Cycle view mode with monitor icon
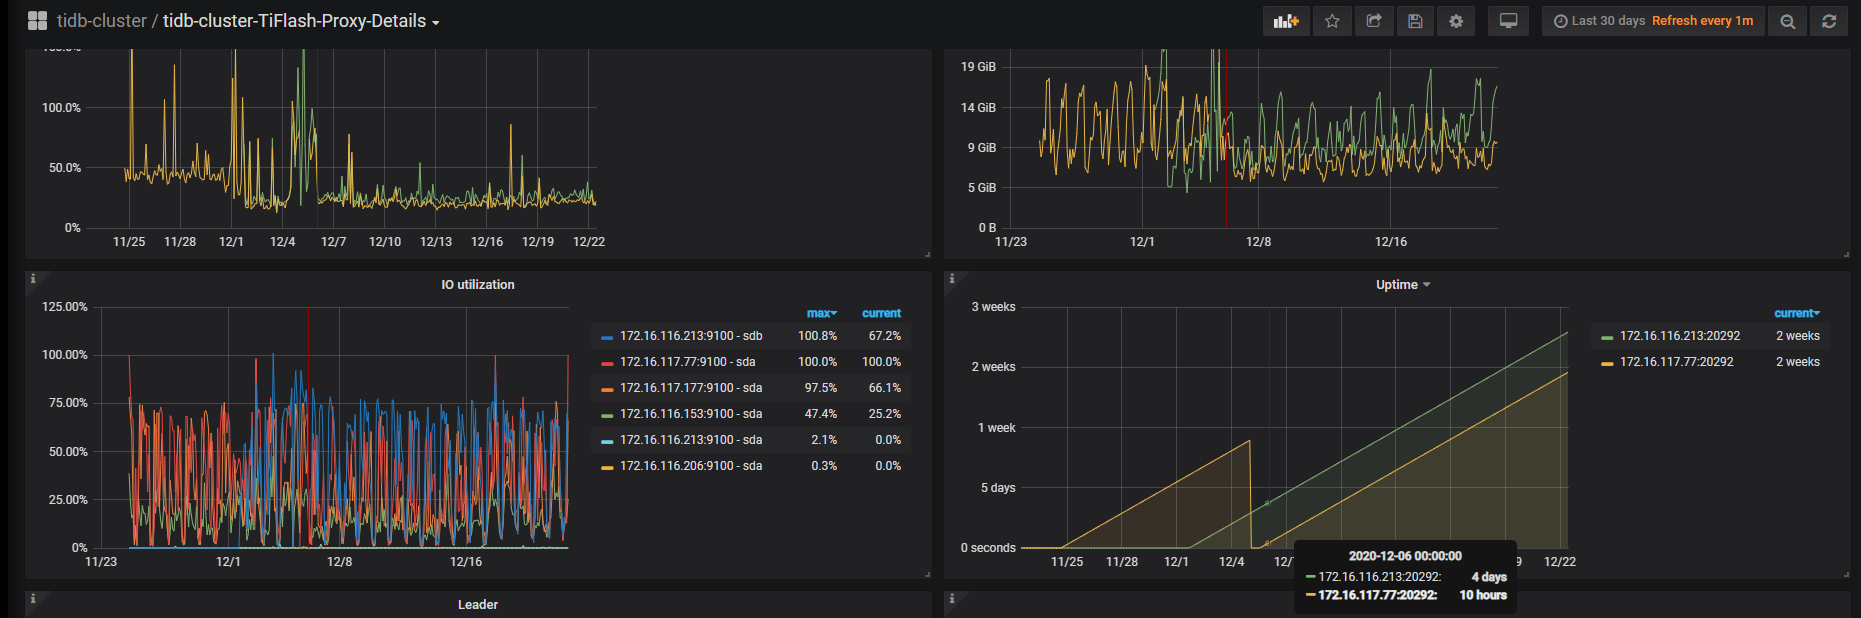The image size is (1861, 618). click(x=1508, y=21)
